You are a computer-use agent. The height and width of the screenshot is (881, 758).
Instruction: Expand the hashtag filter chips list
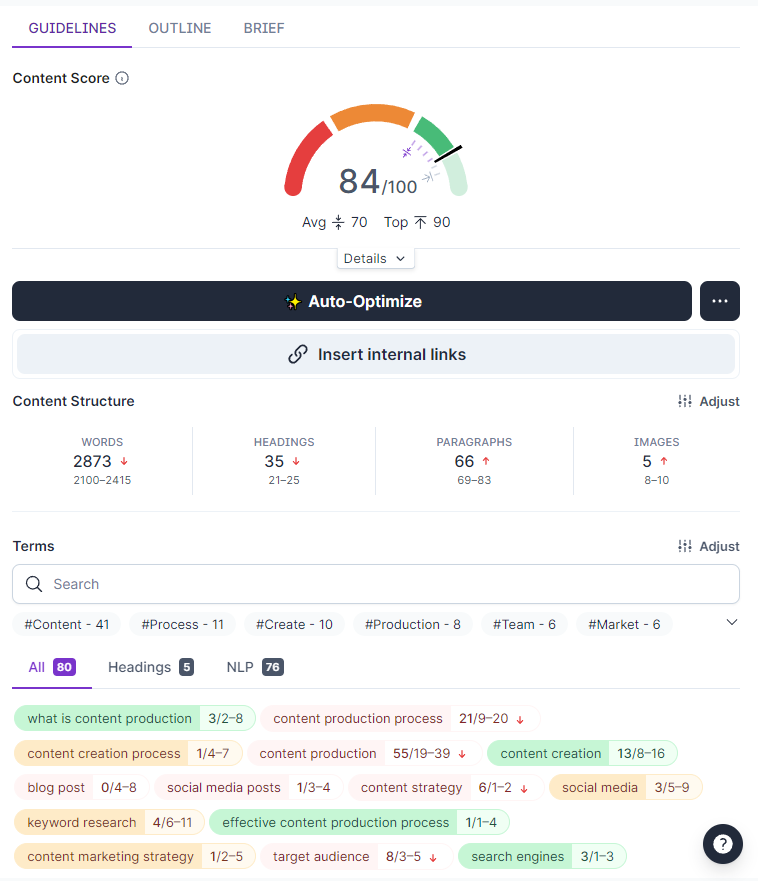pos(731,622)
